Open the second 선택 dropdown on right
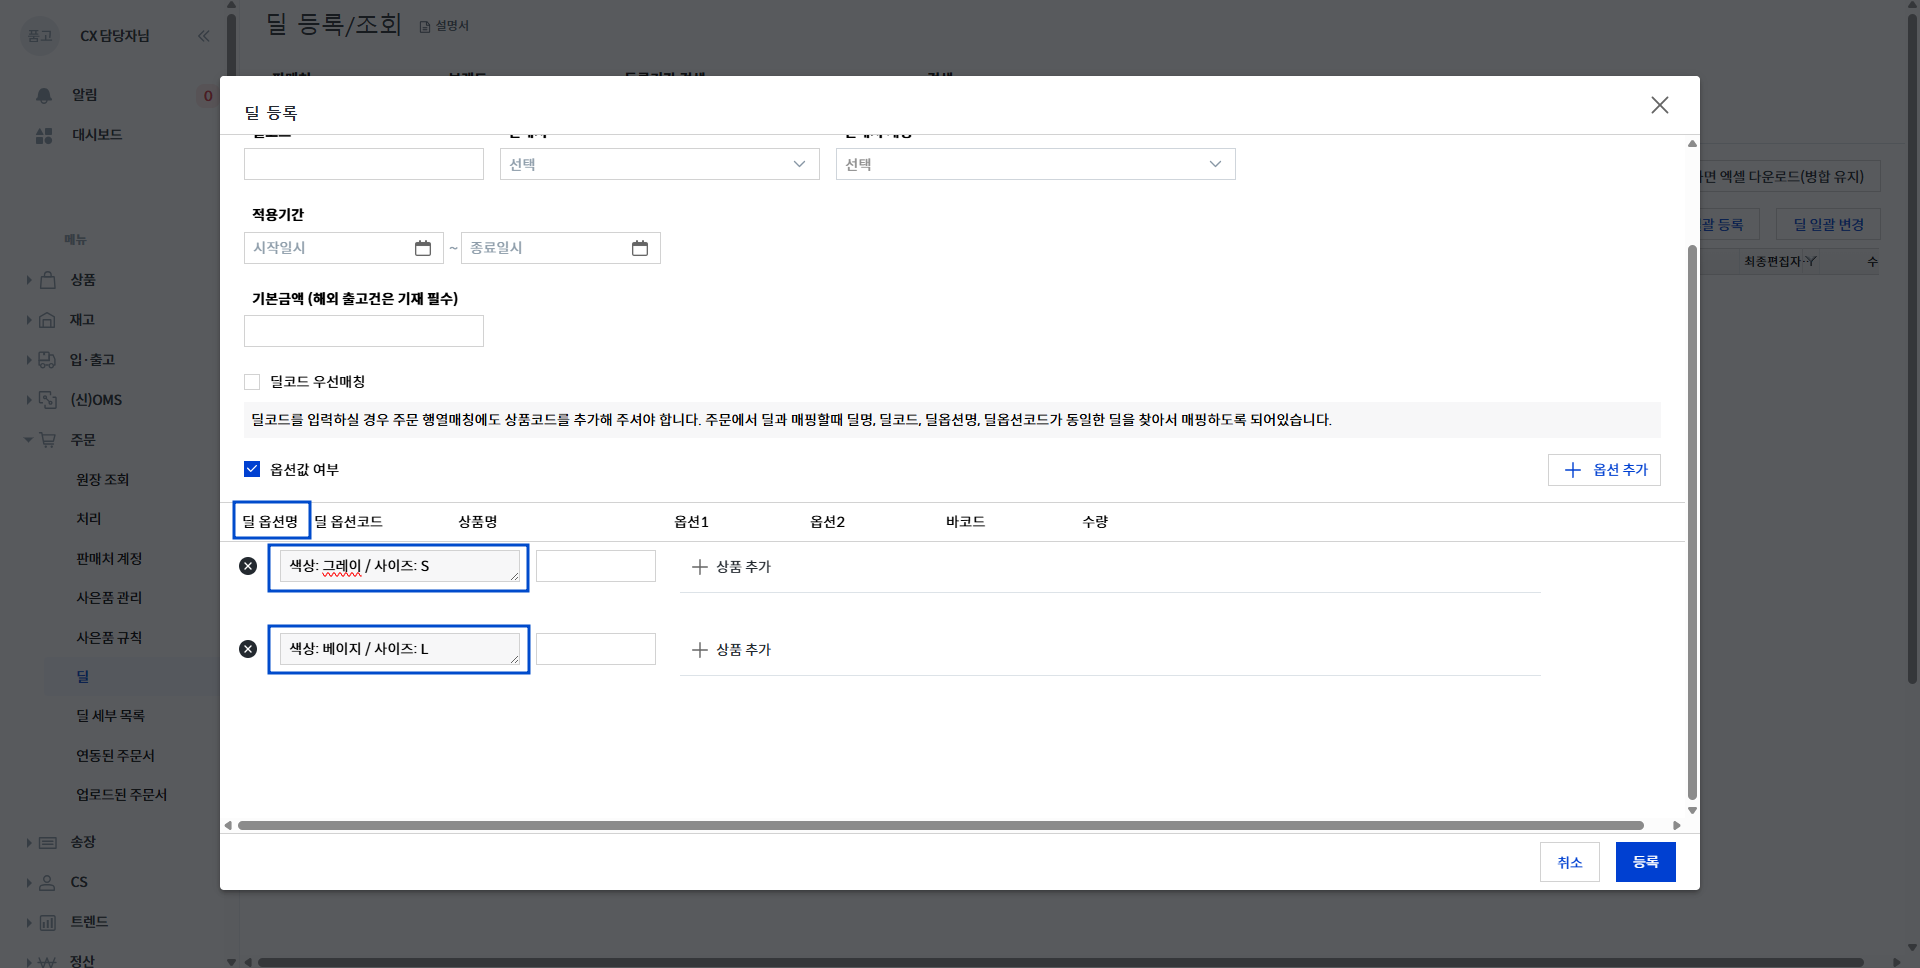Viewport: 1920px width, 968px height. (1036, 164)
